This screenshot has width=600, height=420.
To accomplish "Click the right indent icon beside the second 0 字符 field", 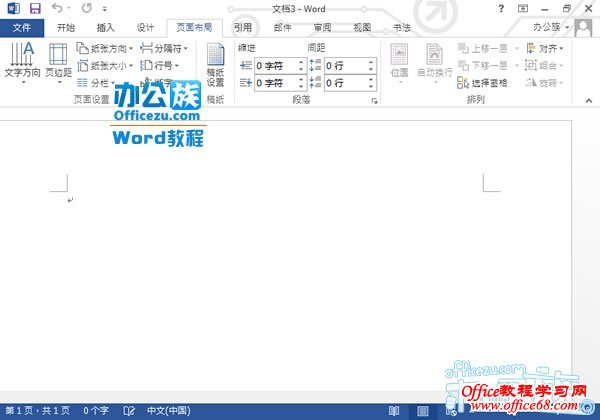I will tap(246, 82).
